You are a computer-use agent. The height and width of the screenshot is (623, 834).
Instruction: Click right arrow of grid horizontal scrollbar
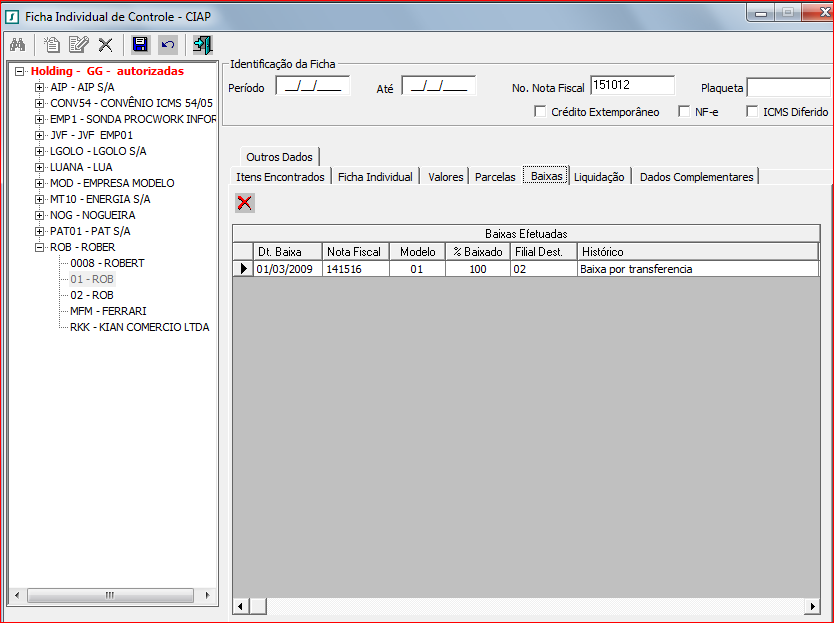(x=811, y=607)
